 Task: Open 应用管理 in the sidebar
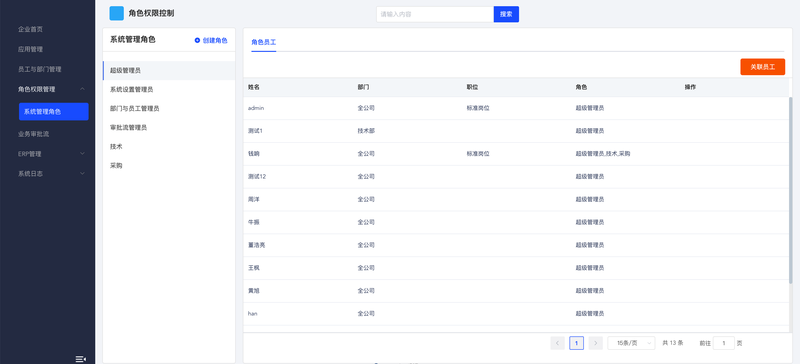[x=31, y=50]
